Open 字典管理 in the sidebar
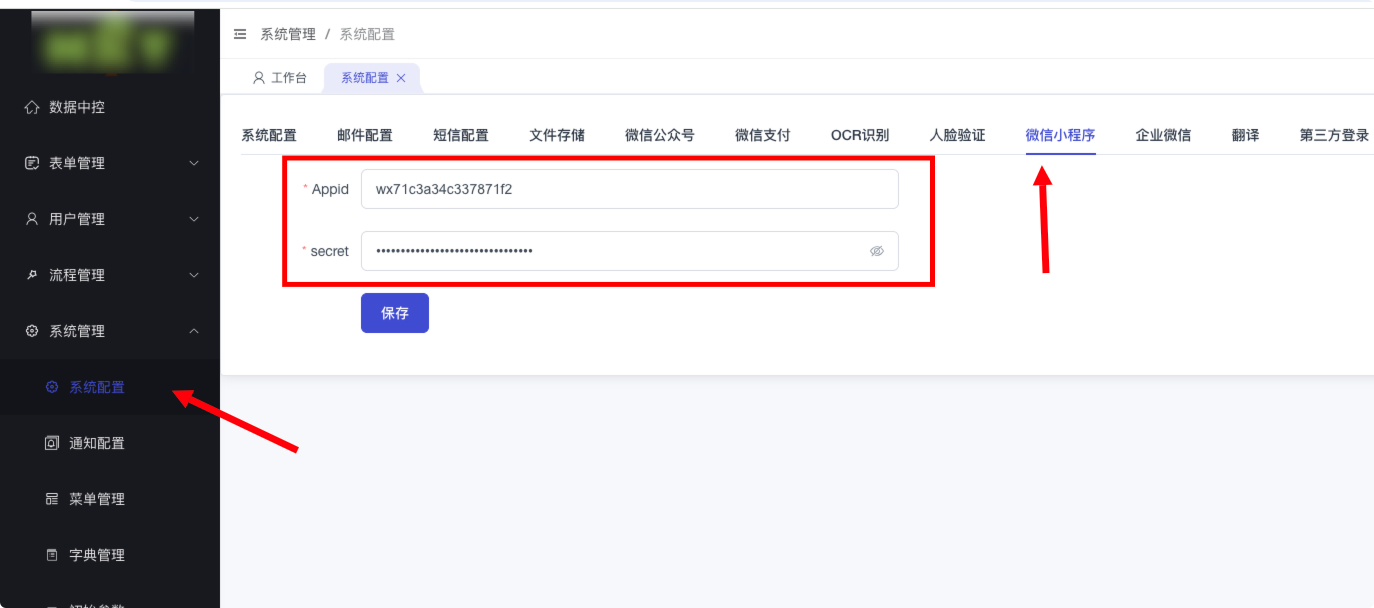 point(110,555)
